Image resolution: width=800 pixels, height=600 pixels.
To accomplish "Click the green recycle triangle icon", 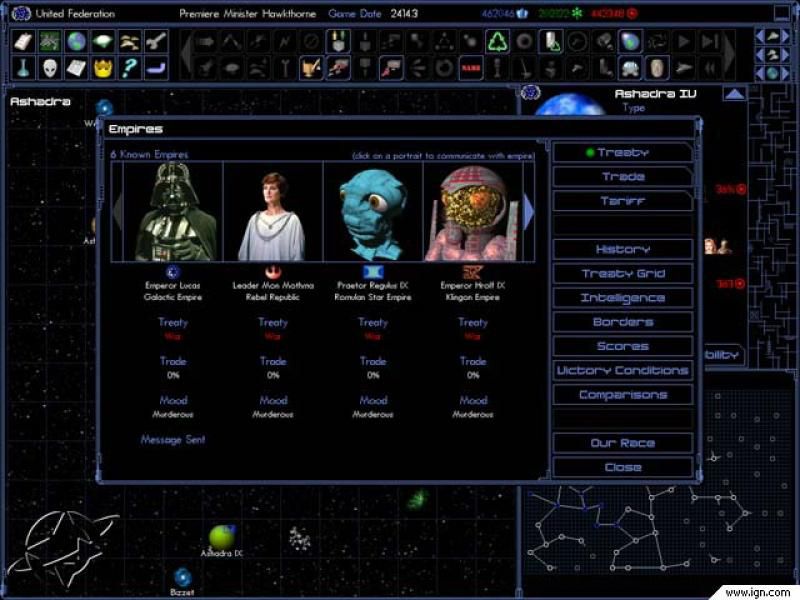I will click(497, 42).
